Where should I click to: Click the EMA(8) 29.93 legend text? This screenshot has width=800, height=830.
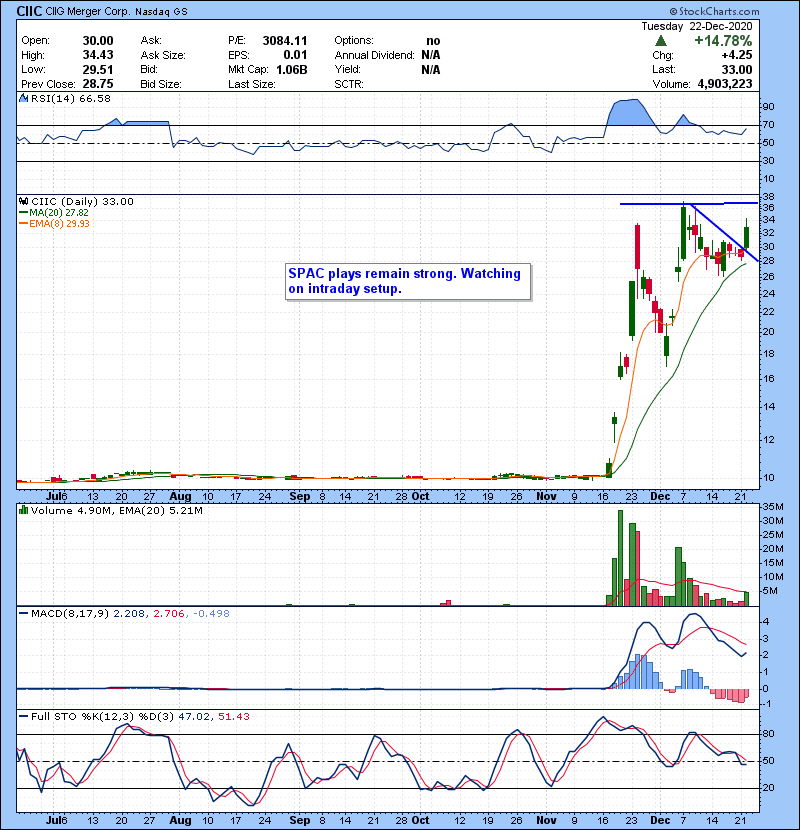point(60,223)
